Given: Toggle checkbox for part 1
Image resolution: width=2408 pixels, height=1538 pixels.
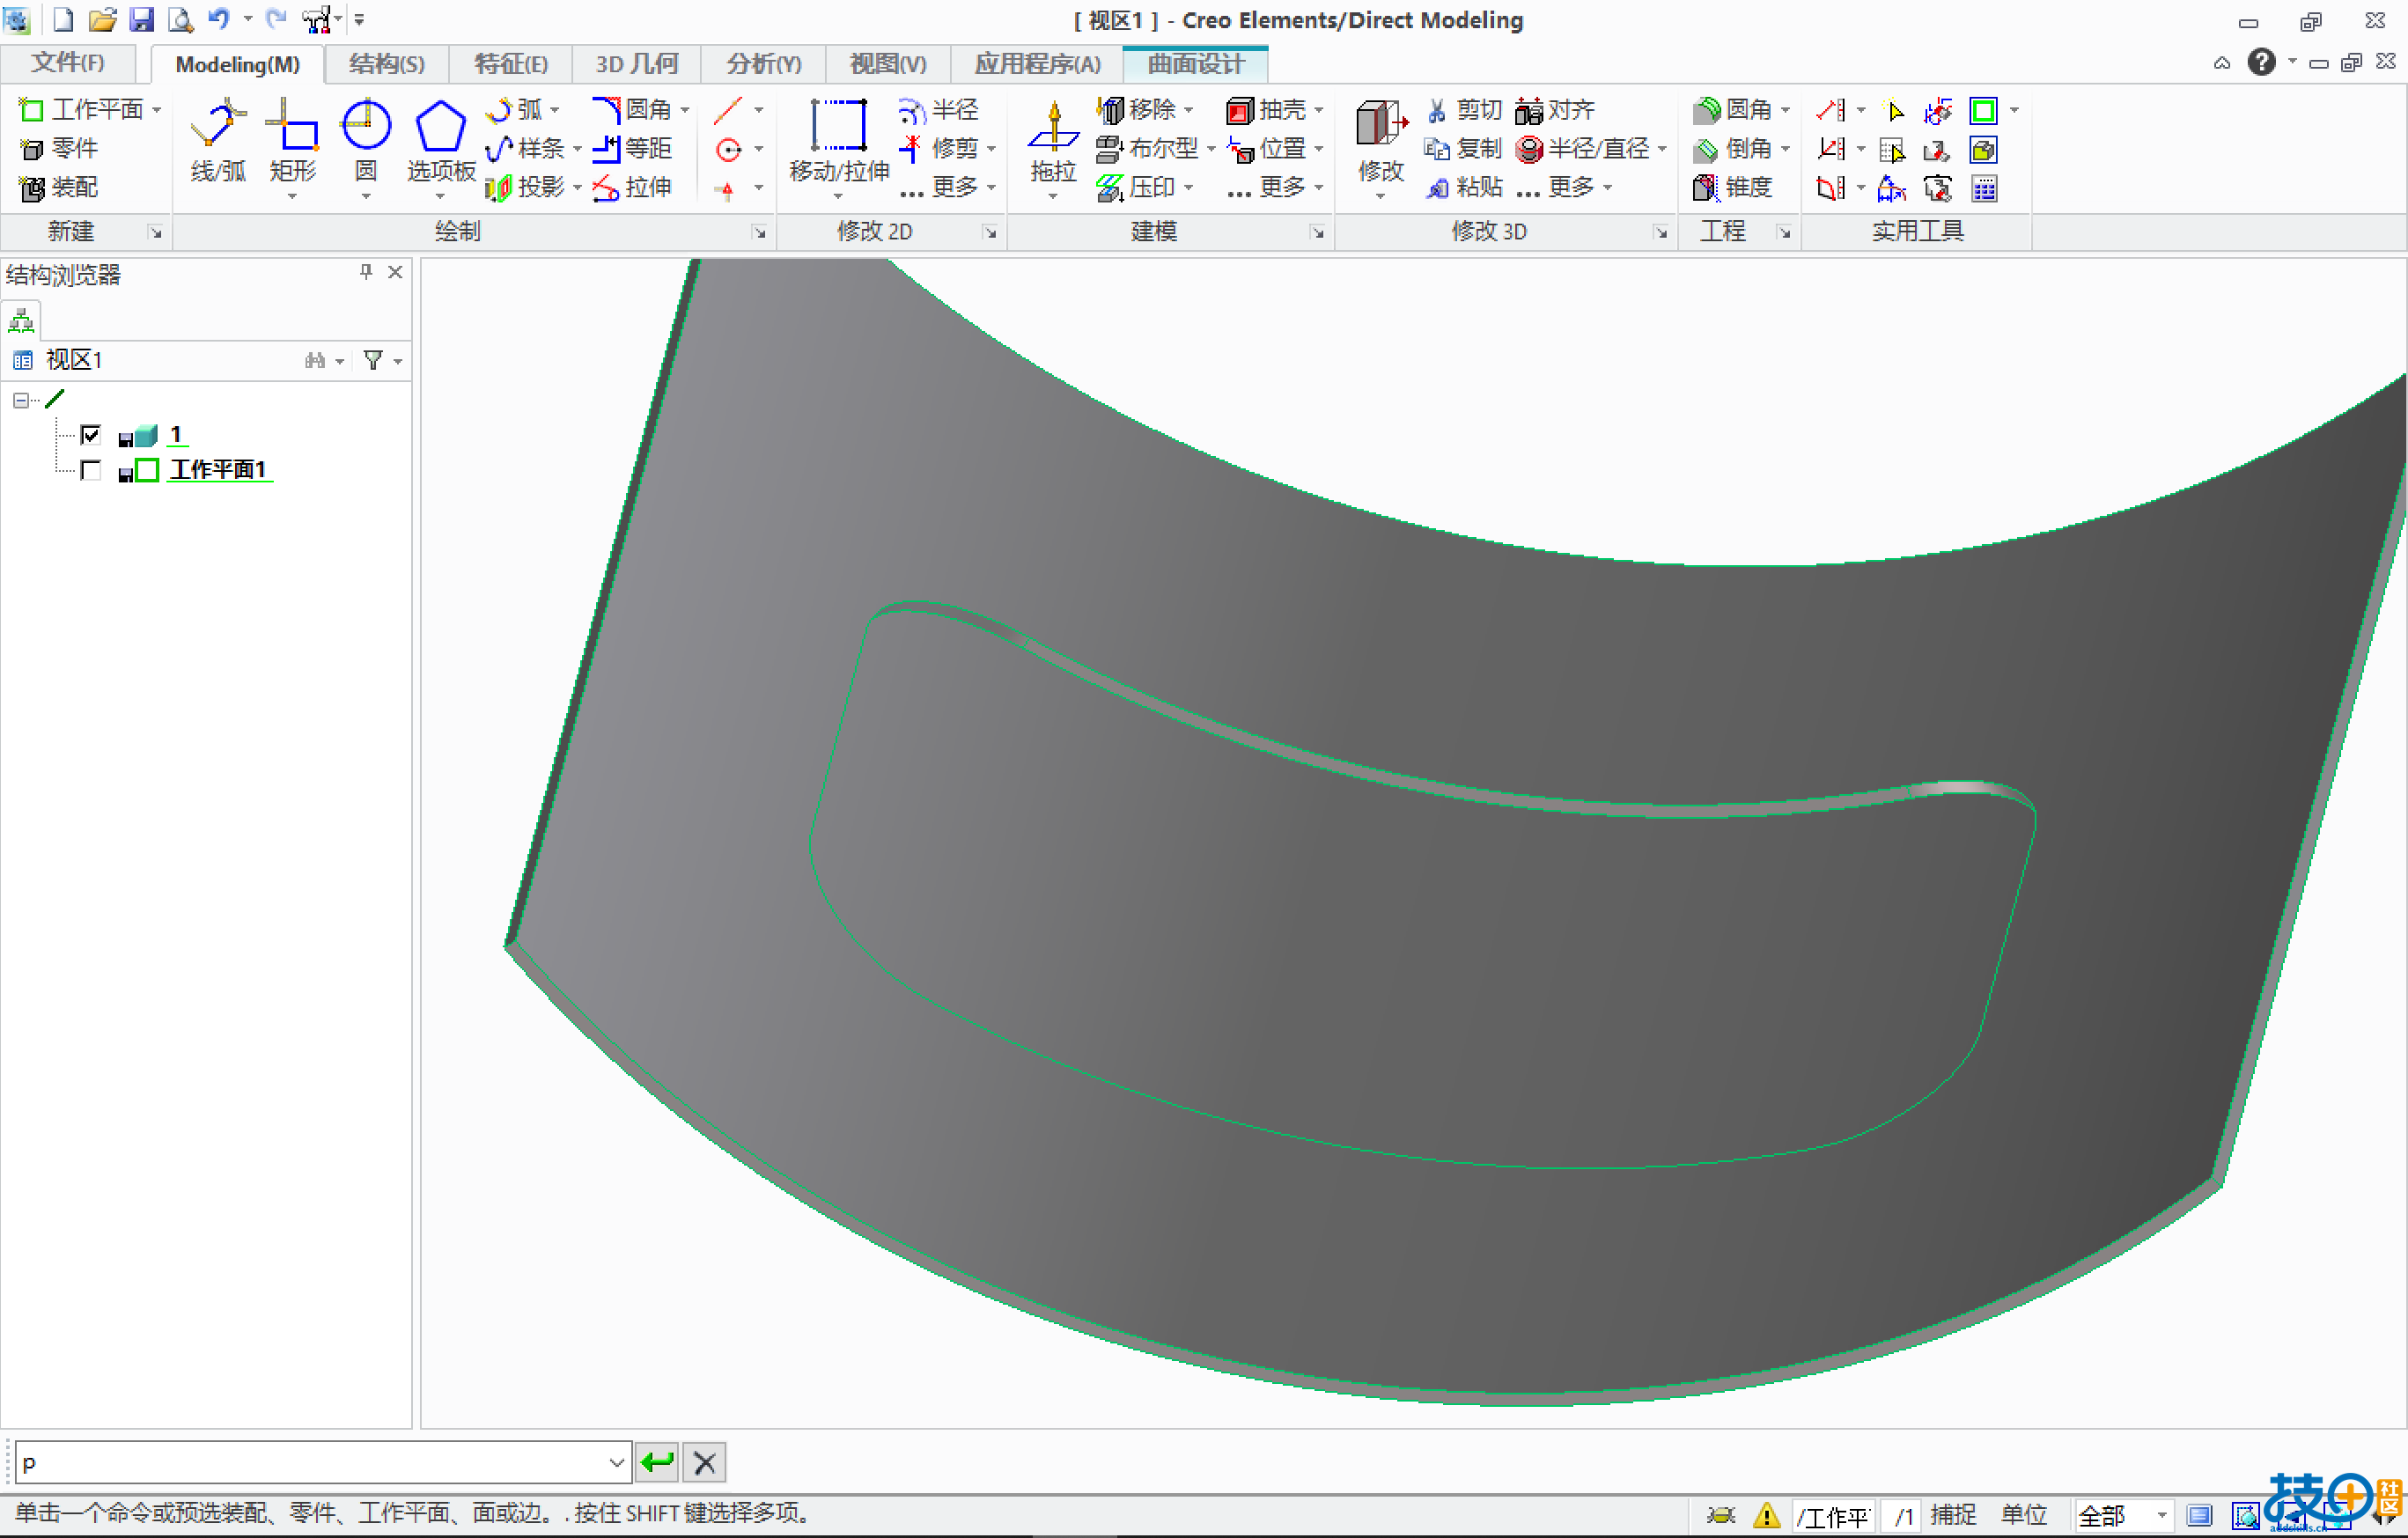Looking at the screenshot, I should tap(90, 435).
